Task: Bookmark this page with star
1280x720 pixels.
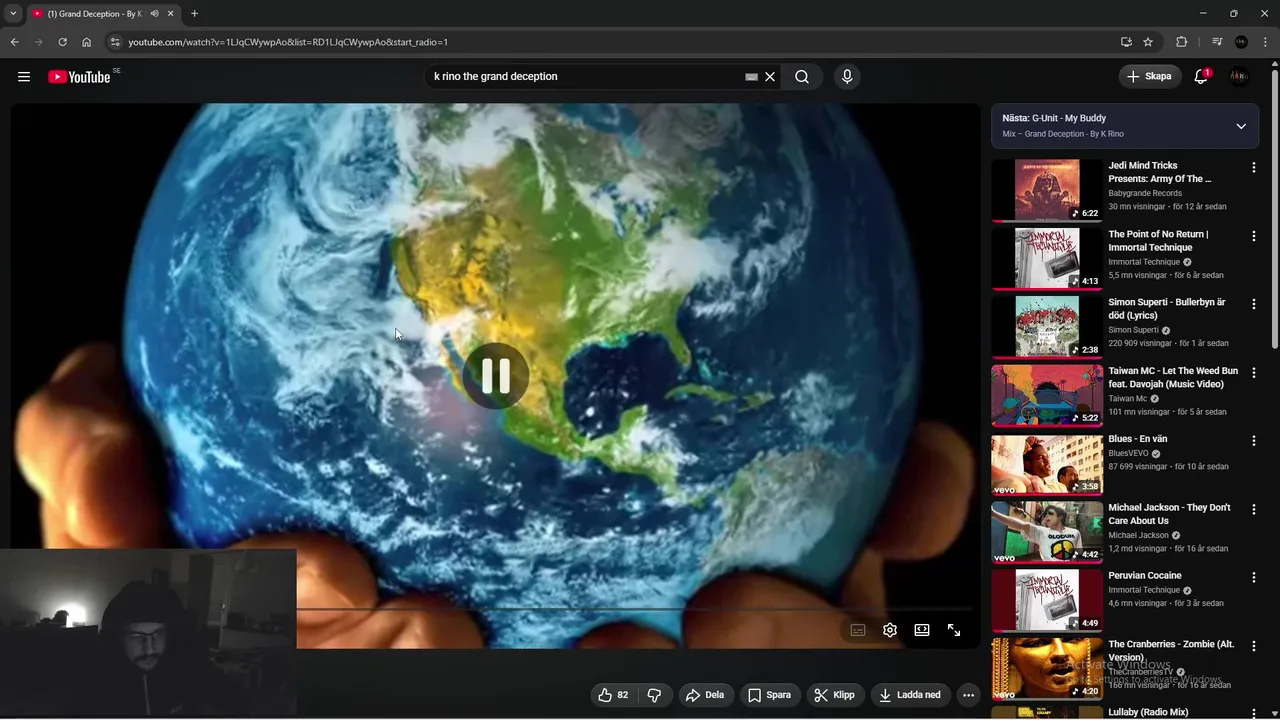Action: (1148, 42)
